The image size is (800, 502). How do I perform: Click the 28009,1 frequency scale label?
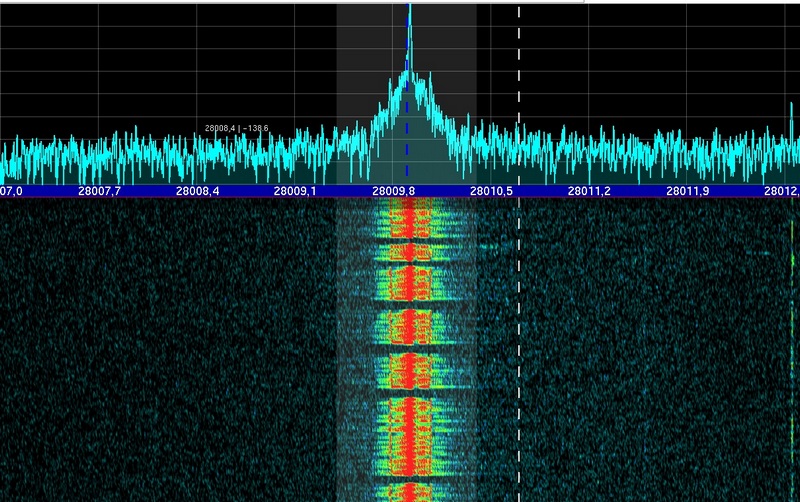click(296, 190)
